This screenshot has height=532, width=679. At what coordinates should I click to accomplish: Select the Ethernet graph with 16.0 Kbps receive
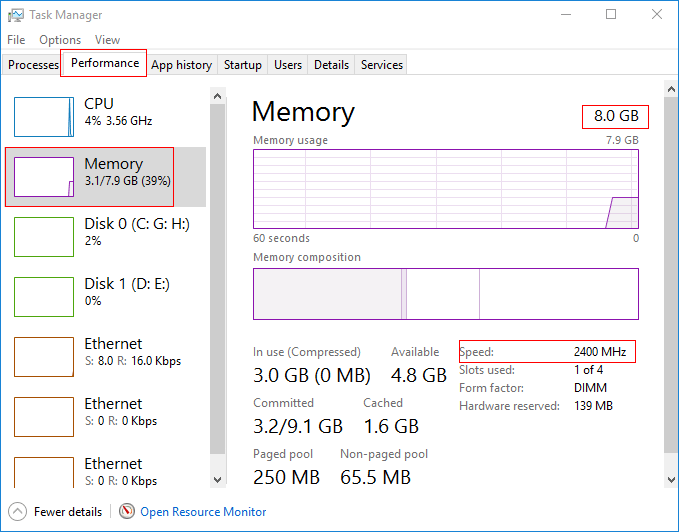tap(44, 357)
